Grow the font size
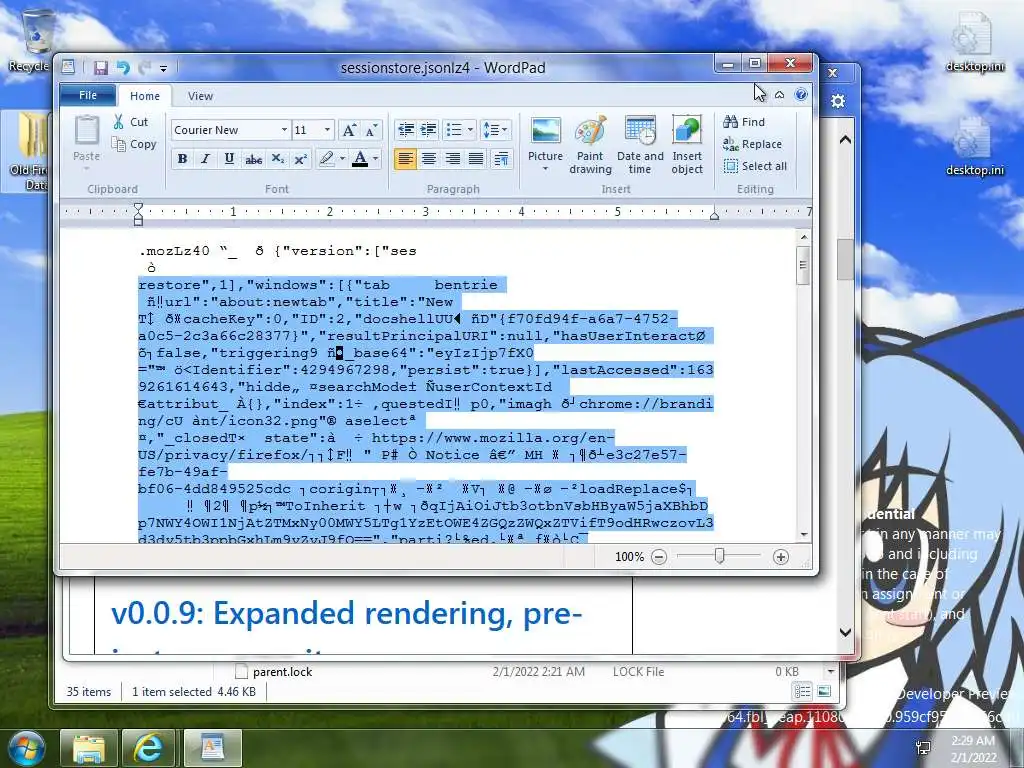This screenshot has height=768, width=1024. 349,130
